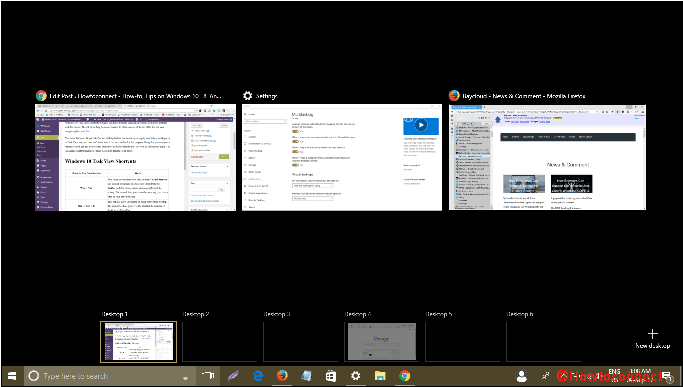
Task: Open Firefox from the taskbar
Action: 282,376
